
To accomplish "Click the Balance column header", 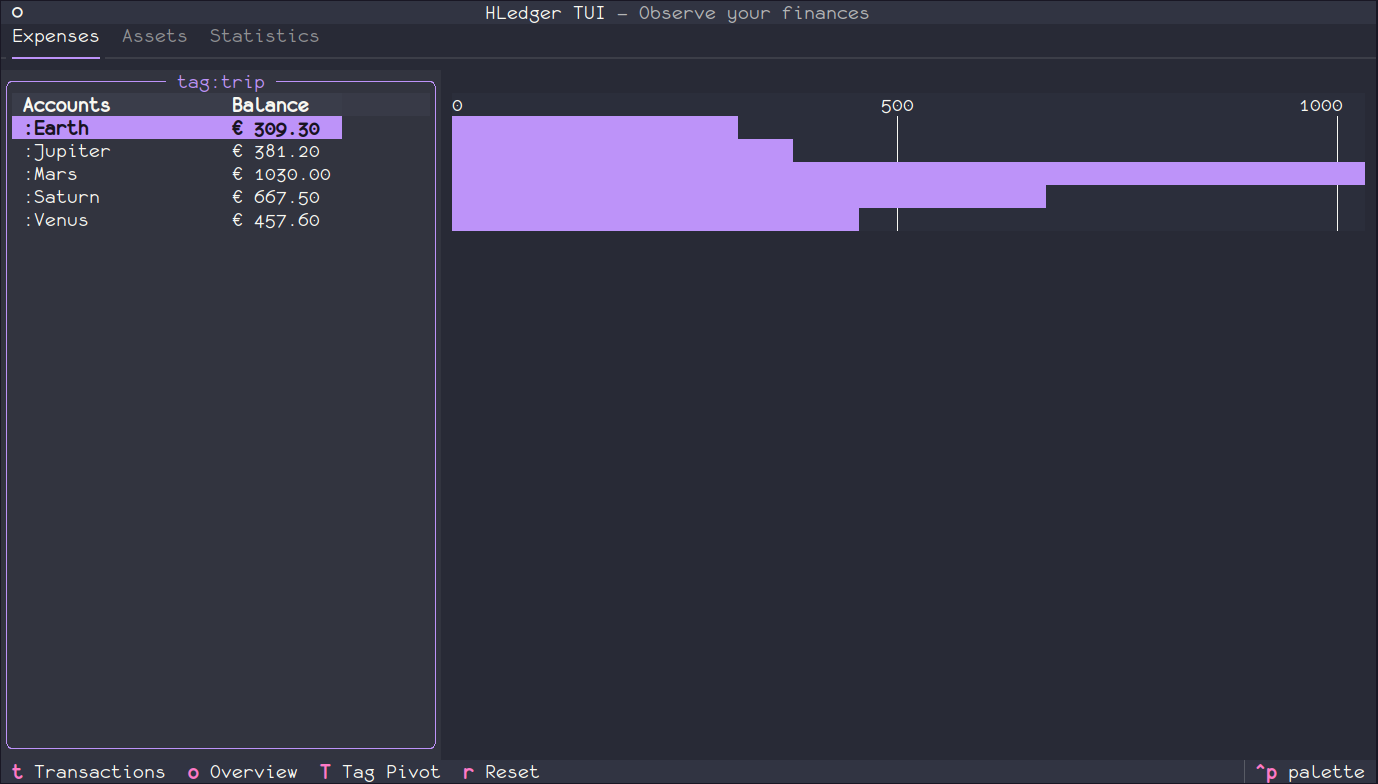I will tap(270, 104).
